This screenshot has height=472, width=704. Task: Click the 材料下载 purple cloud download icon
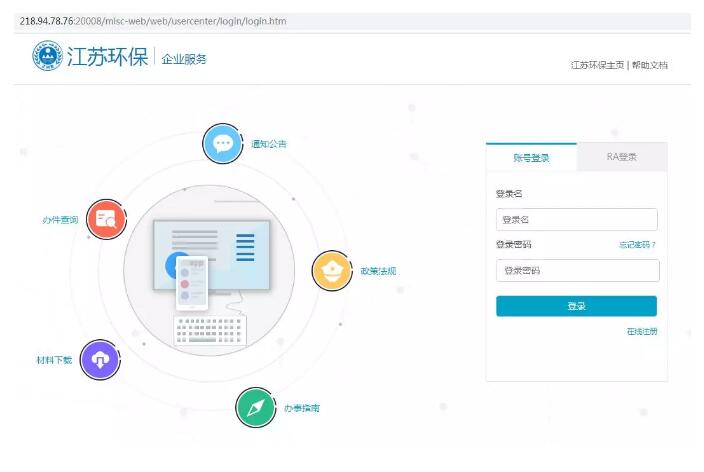(x=99, y=359)
